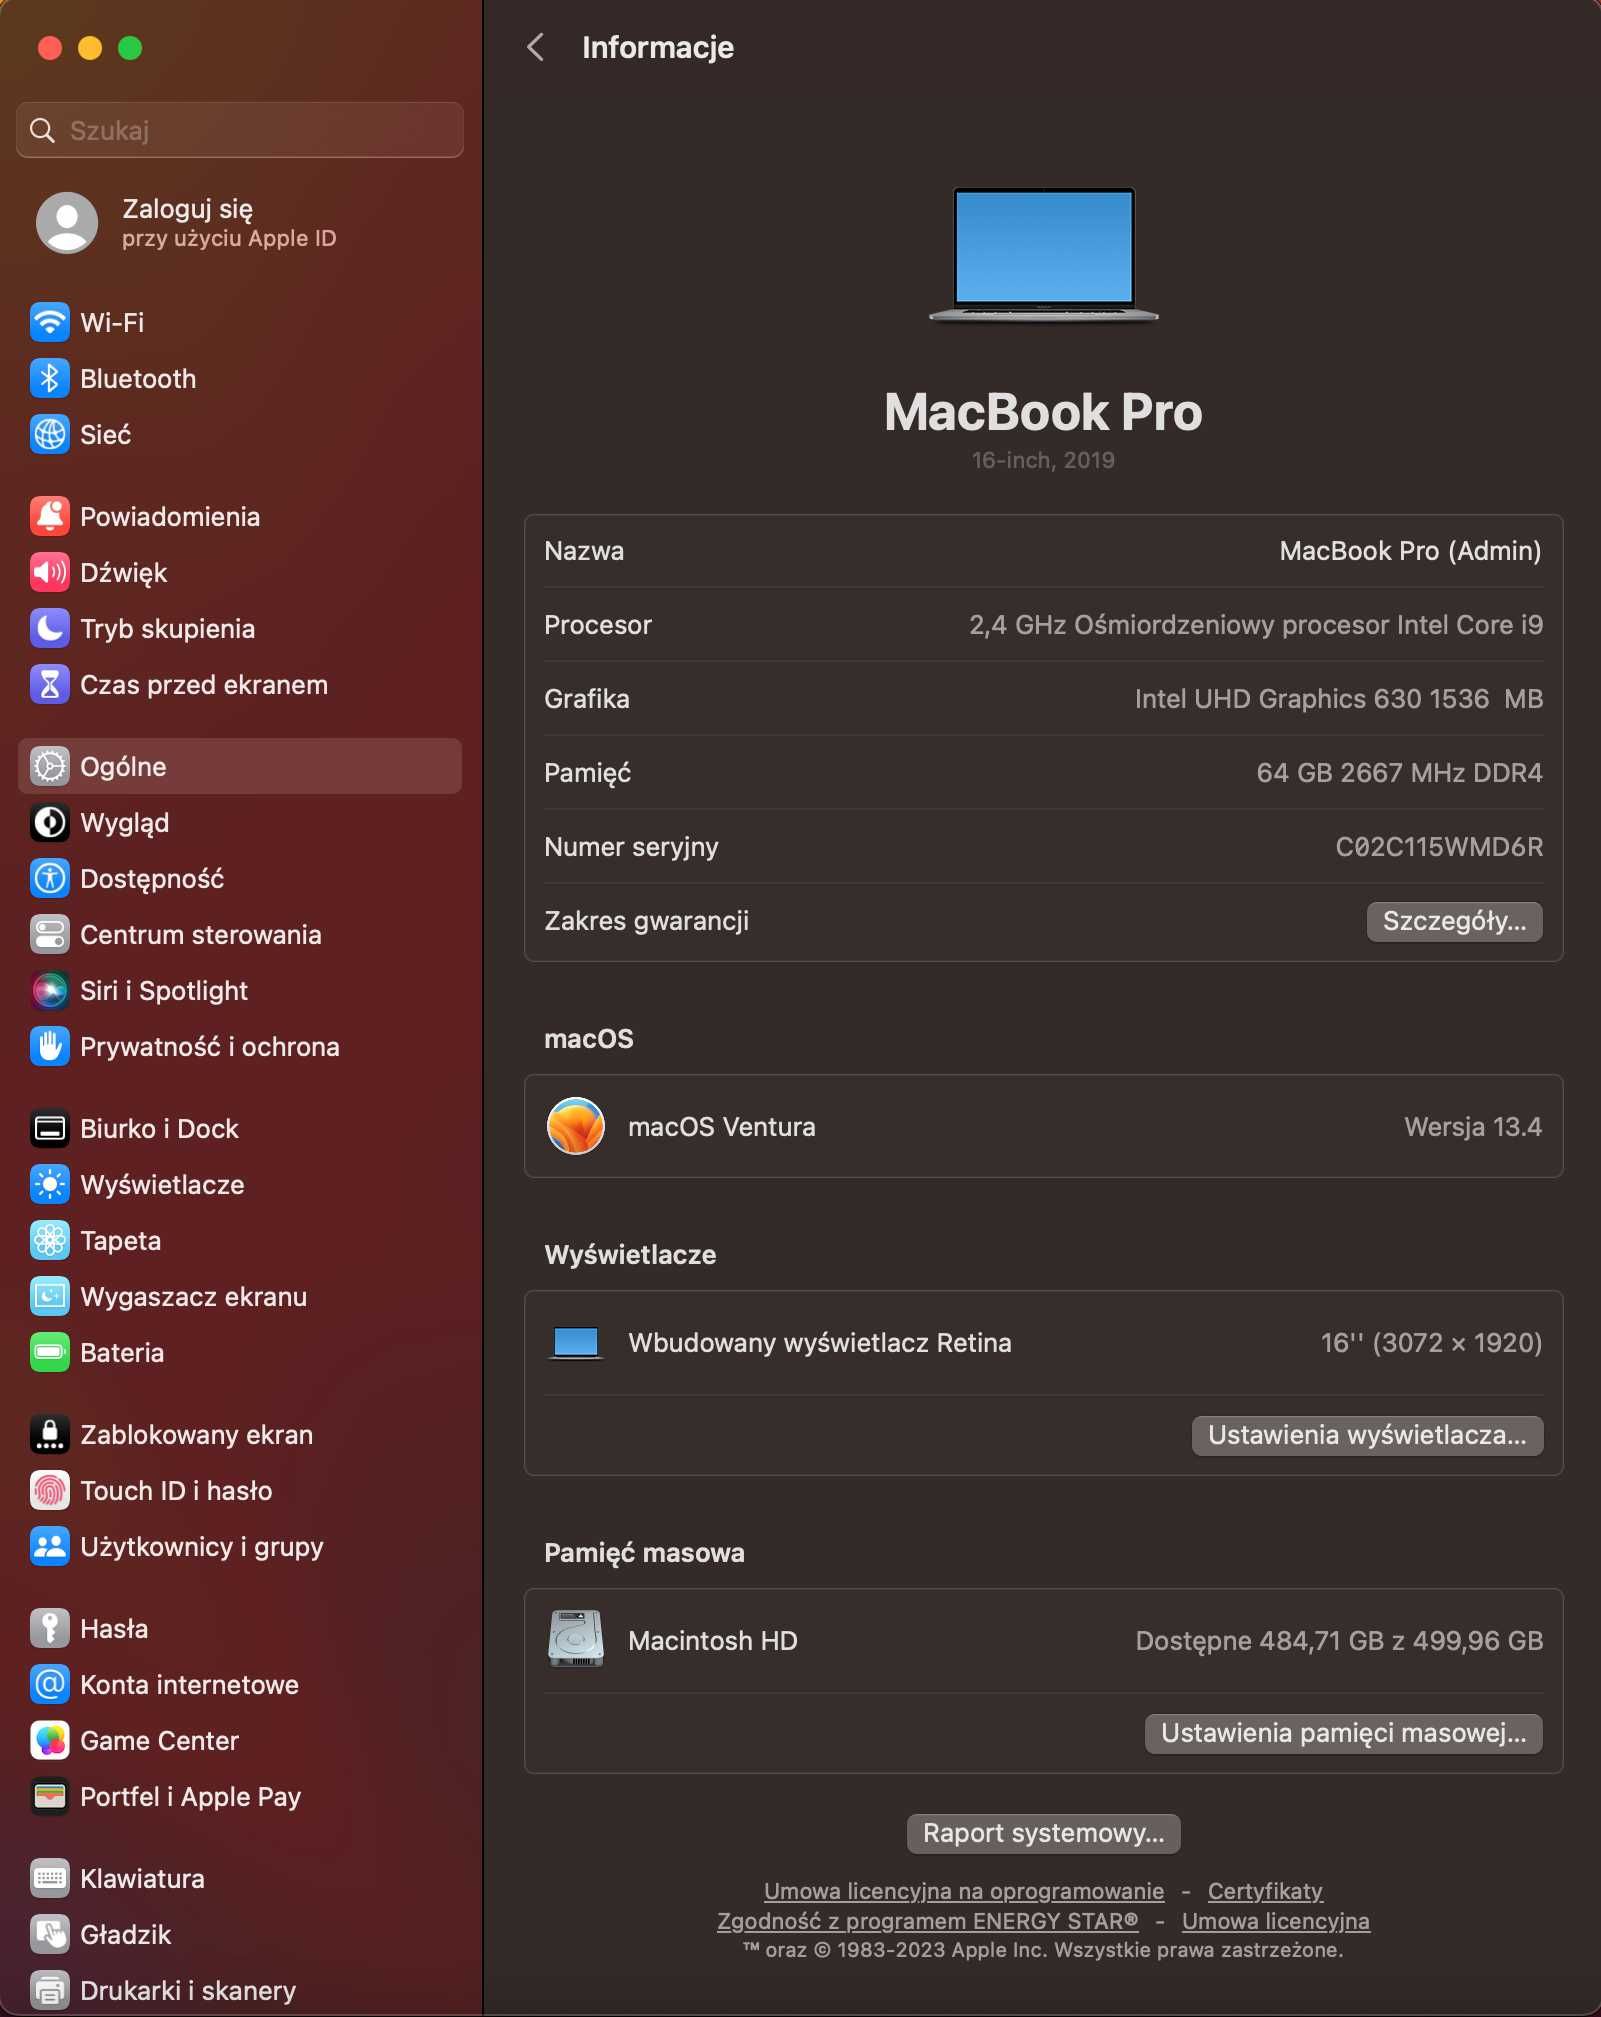The height and width of the screenshot is (2017, 1601).
Task: Click the Game Center icon
Action: [50, 1740]
